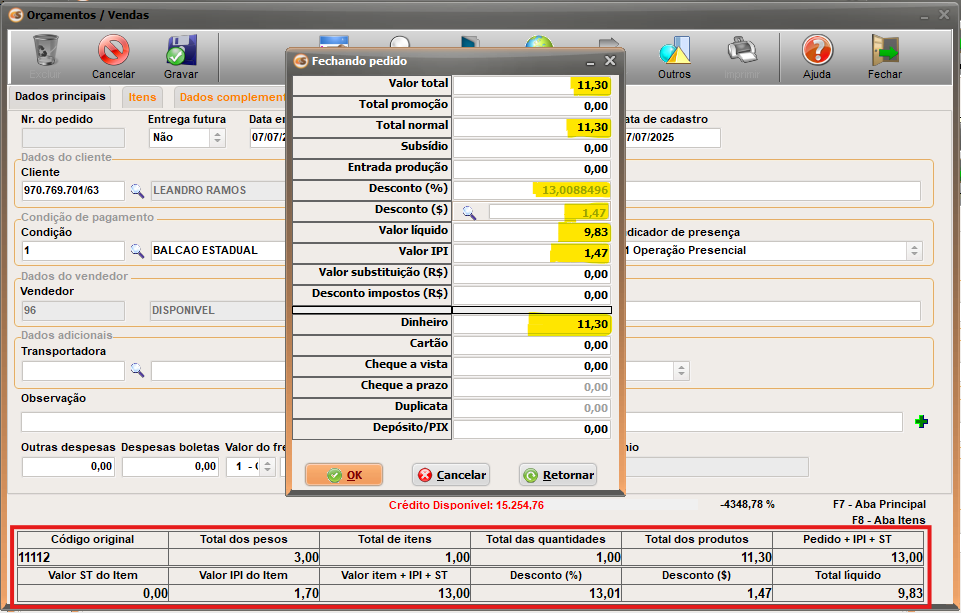
Task: Click the Transportadora search magnifier icon
Action: pos(137,371)
